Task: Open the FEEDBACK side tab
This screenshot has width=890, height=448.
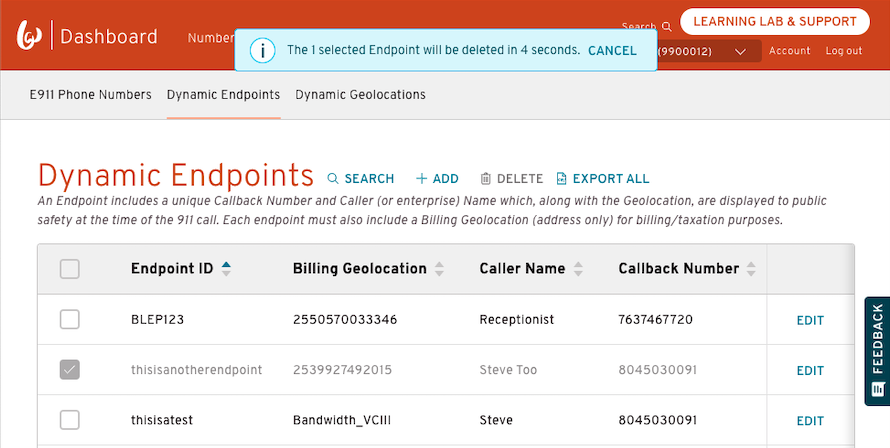Action: 877,351
